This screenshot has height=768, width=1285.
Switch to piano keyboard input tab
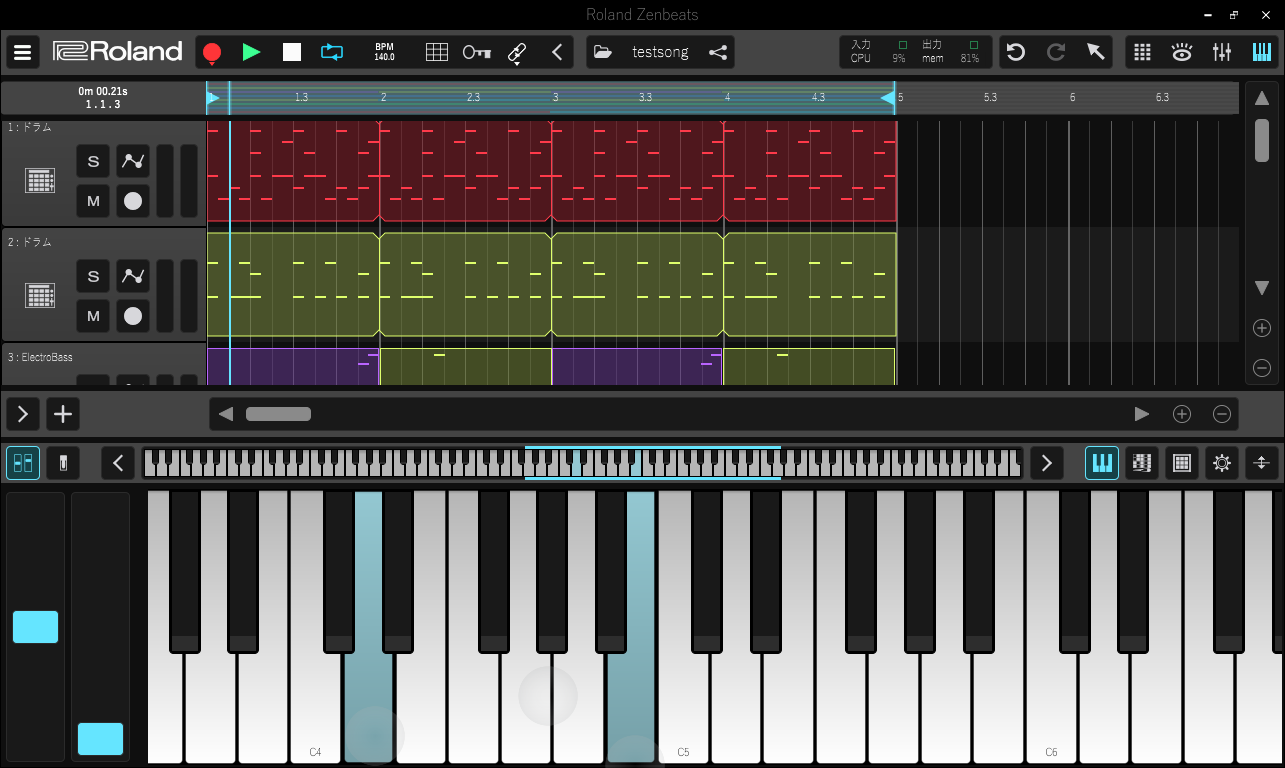pos(1102,463)
